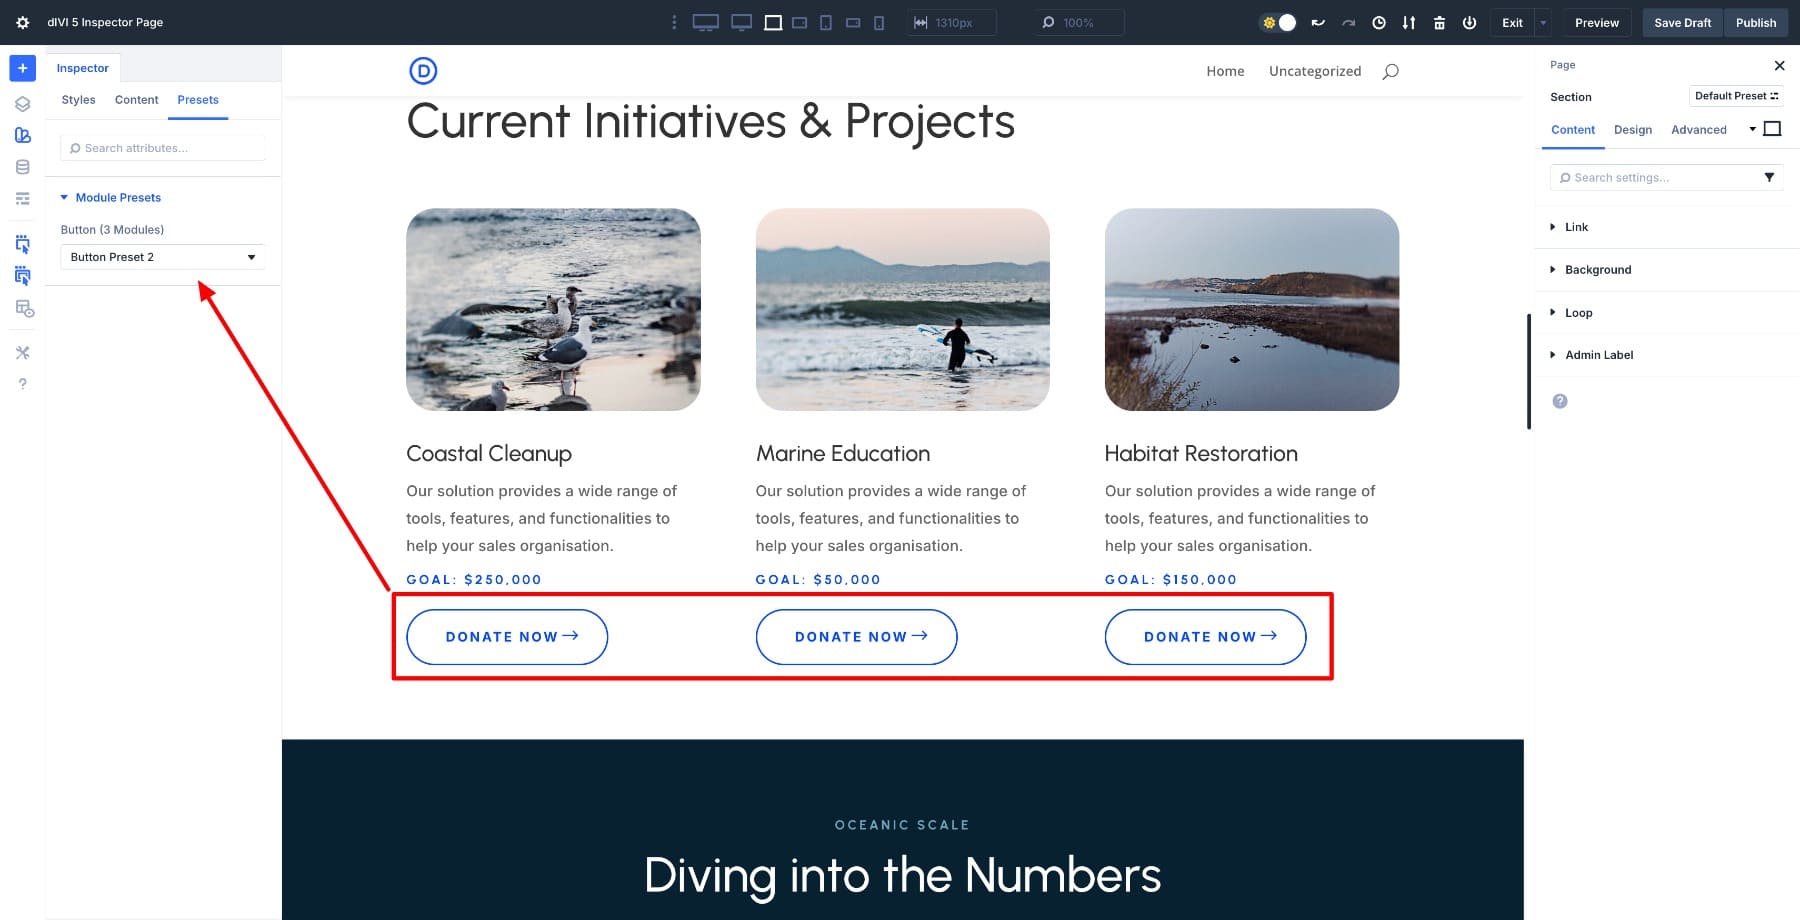Click the history clock icon
1800x920 pixels.
(1379, 22)
